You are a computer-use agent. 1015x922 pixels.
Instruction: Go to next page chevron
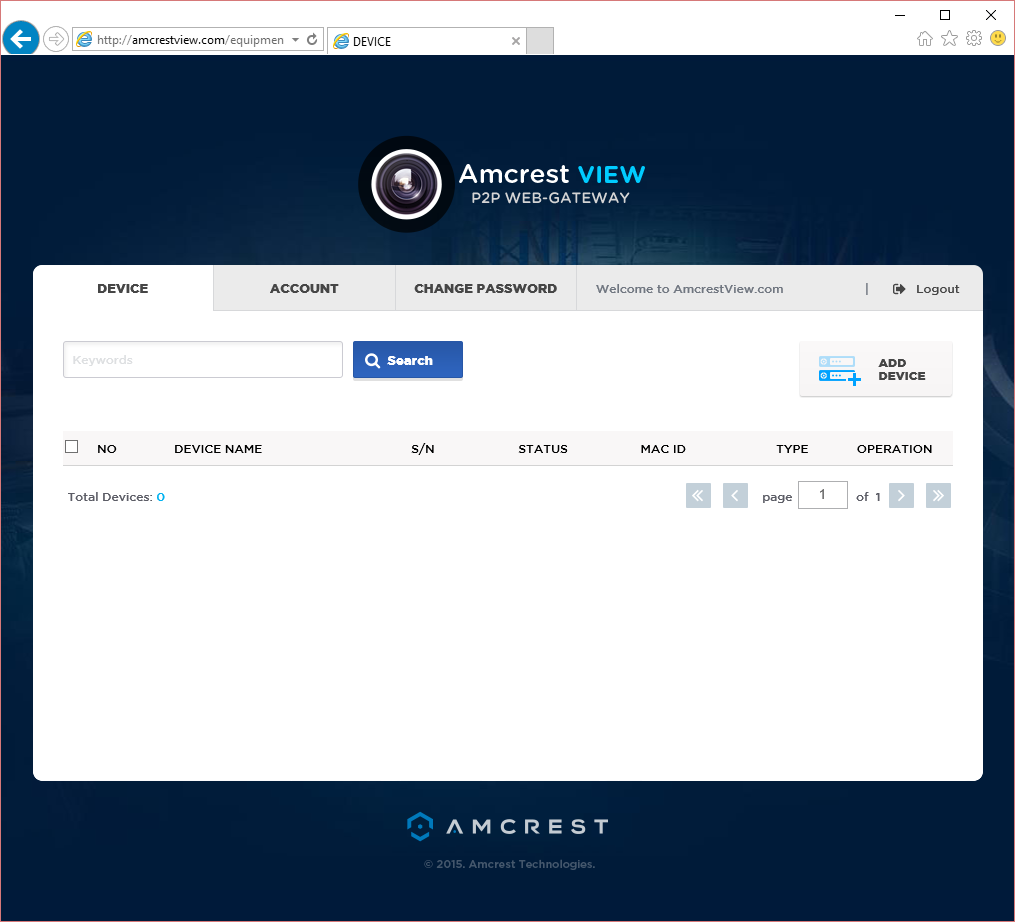click(x=901, y=496)
